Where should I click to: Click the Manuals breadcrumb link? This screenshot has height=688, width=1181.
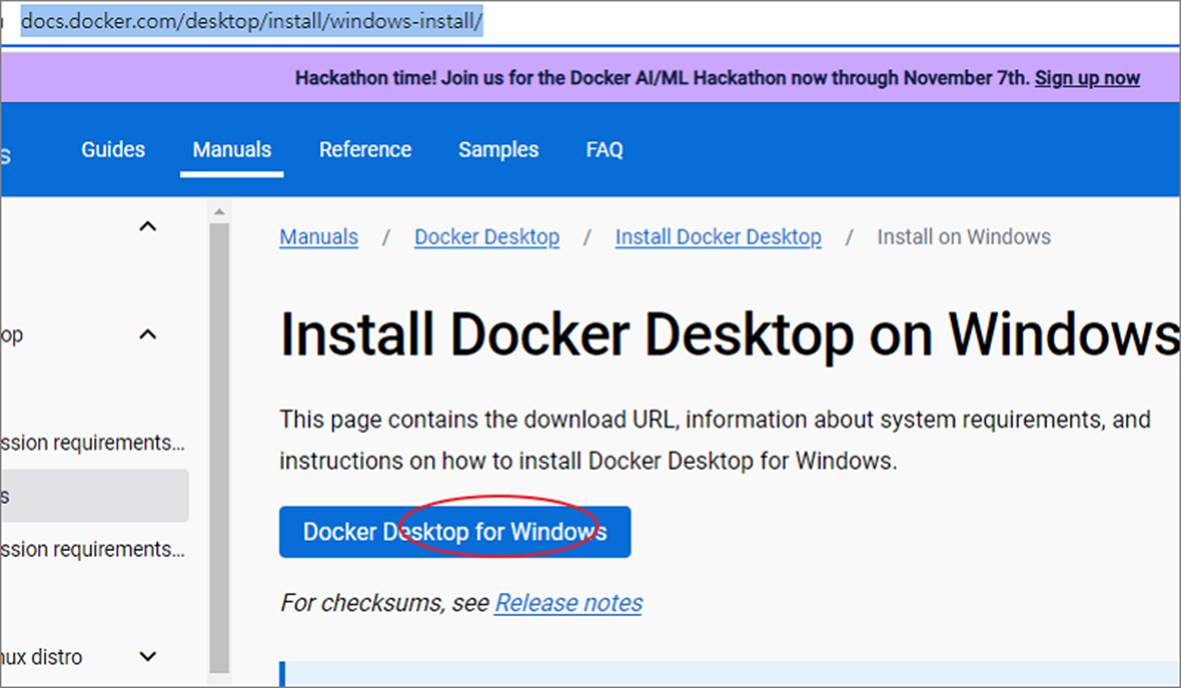click(x=319, y=237)
